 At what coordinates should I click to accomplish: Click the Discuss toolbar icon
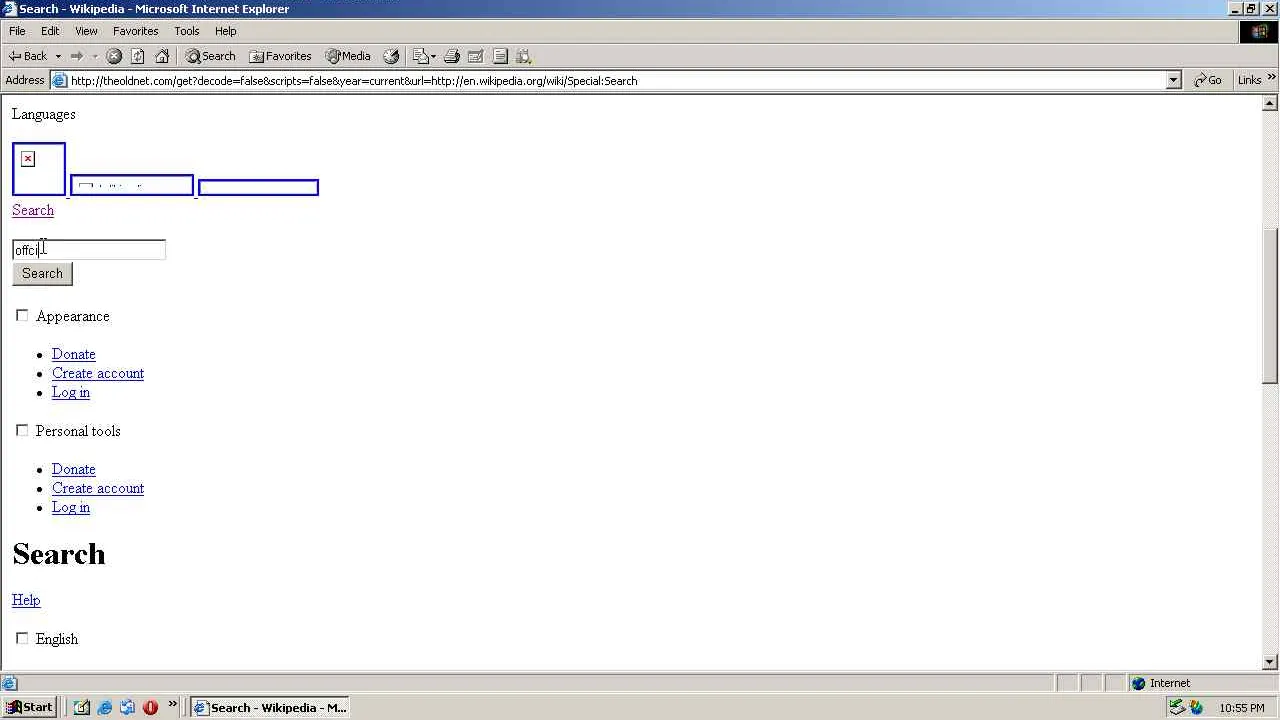coord(500,56)
